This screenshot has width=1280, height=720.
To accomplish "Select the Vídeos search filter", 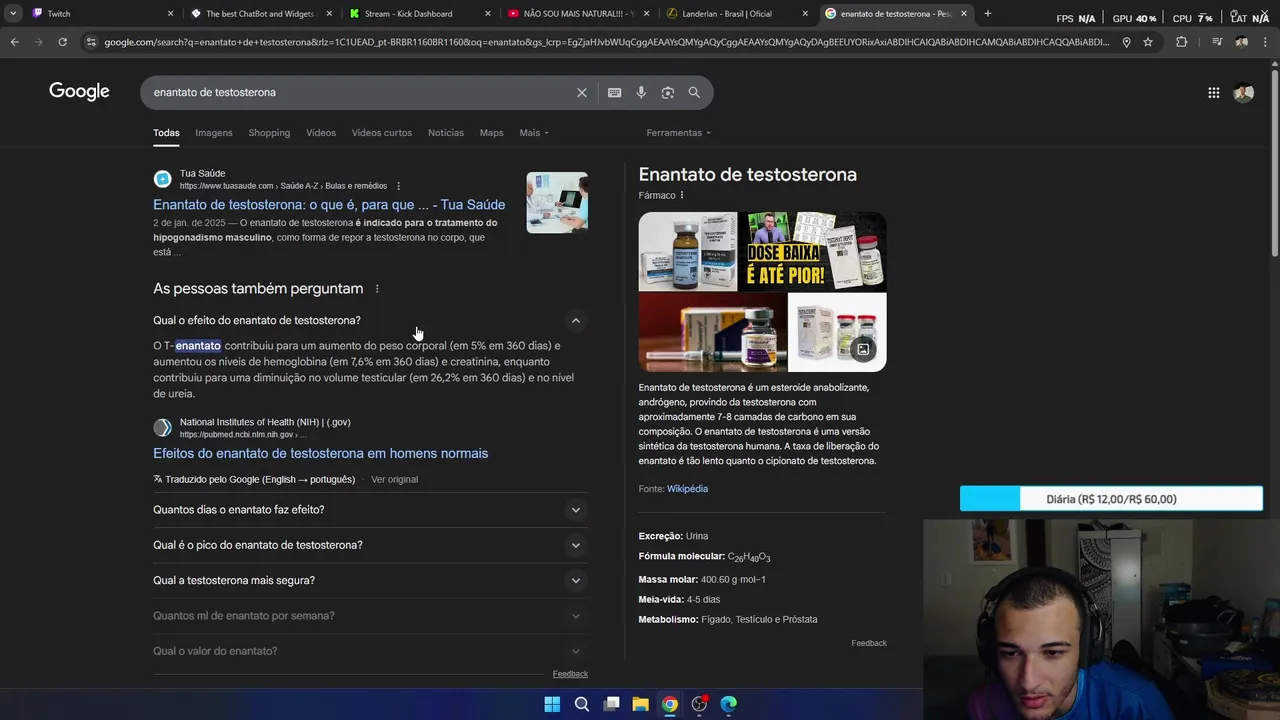I will (x=321, y=133).
